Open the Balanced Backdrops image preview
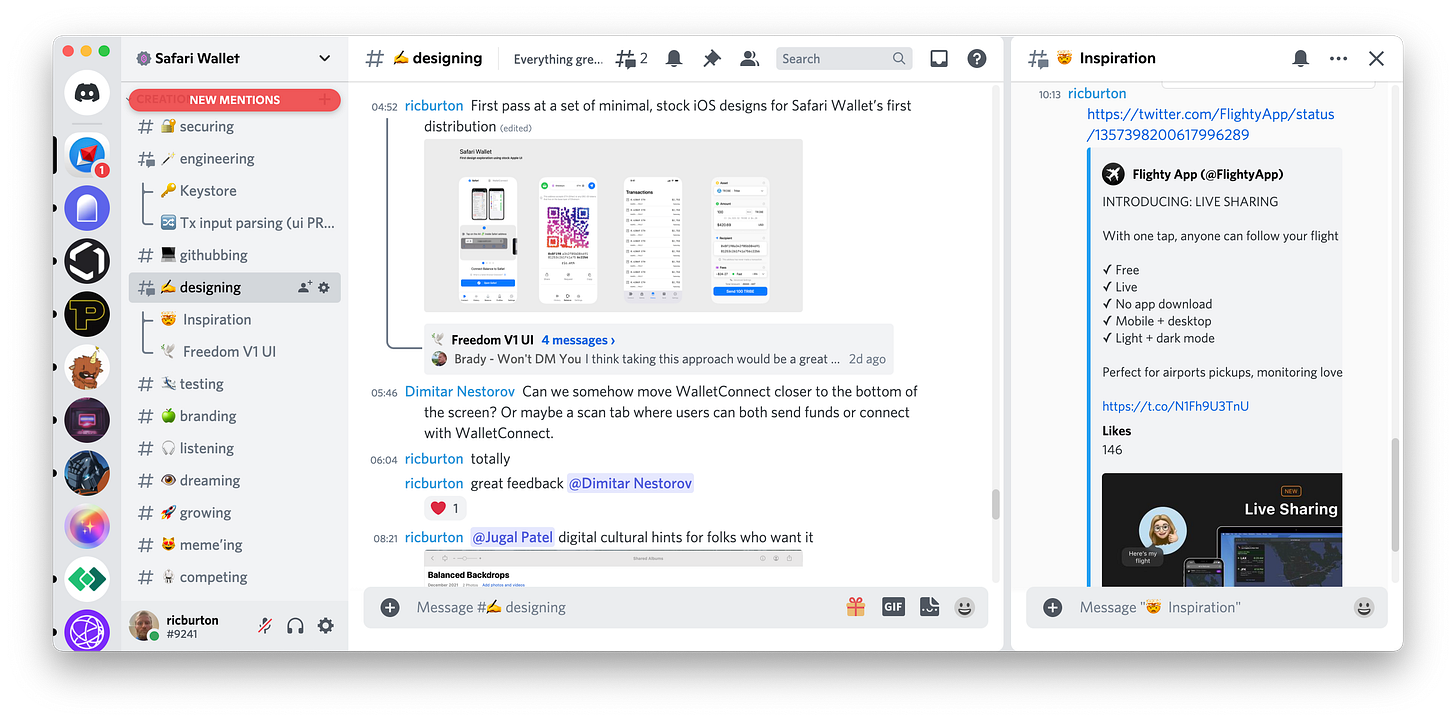 point(613,568)
